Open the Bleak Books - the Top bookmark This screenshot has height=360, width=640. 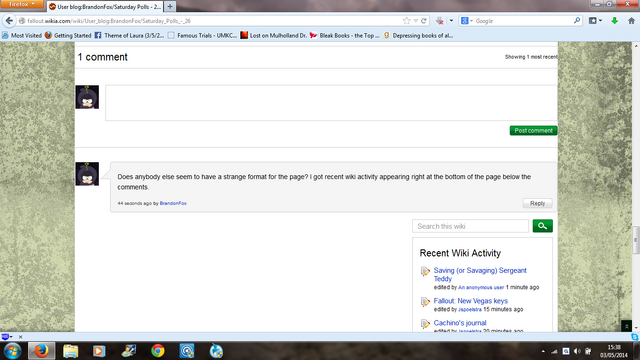click(344, 36)
